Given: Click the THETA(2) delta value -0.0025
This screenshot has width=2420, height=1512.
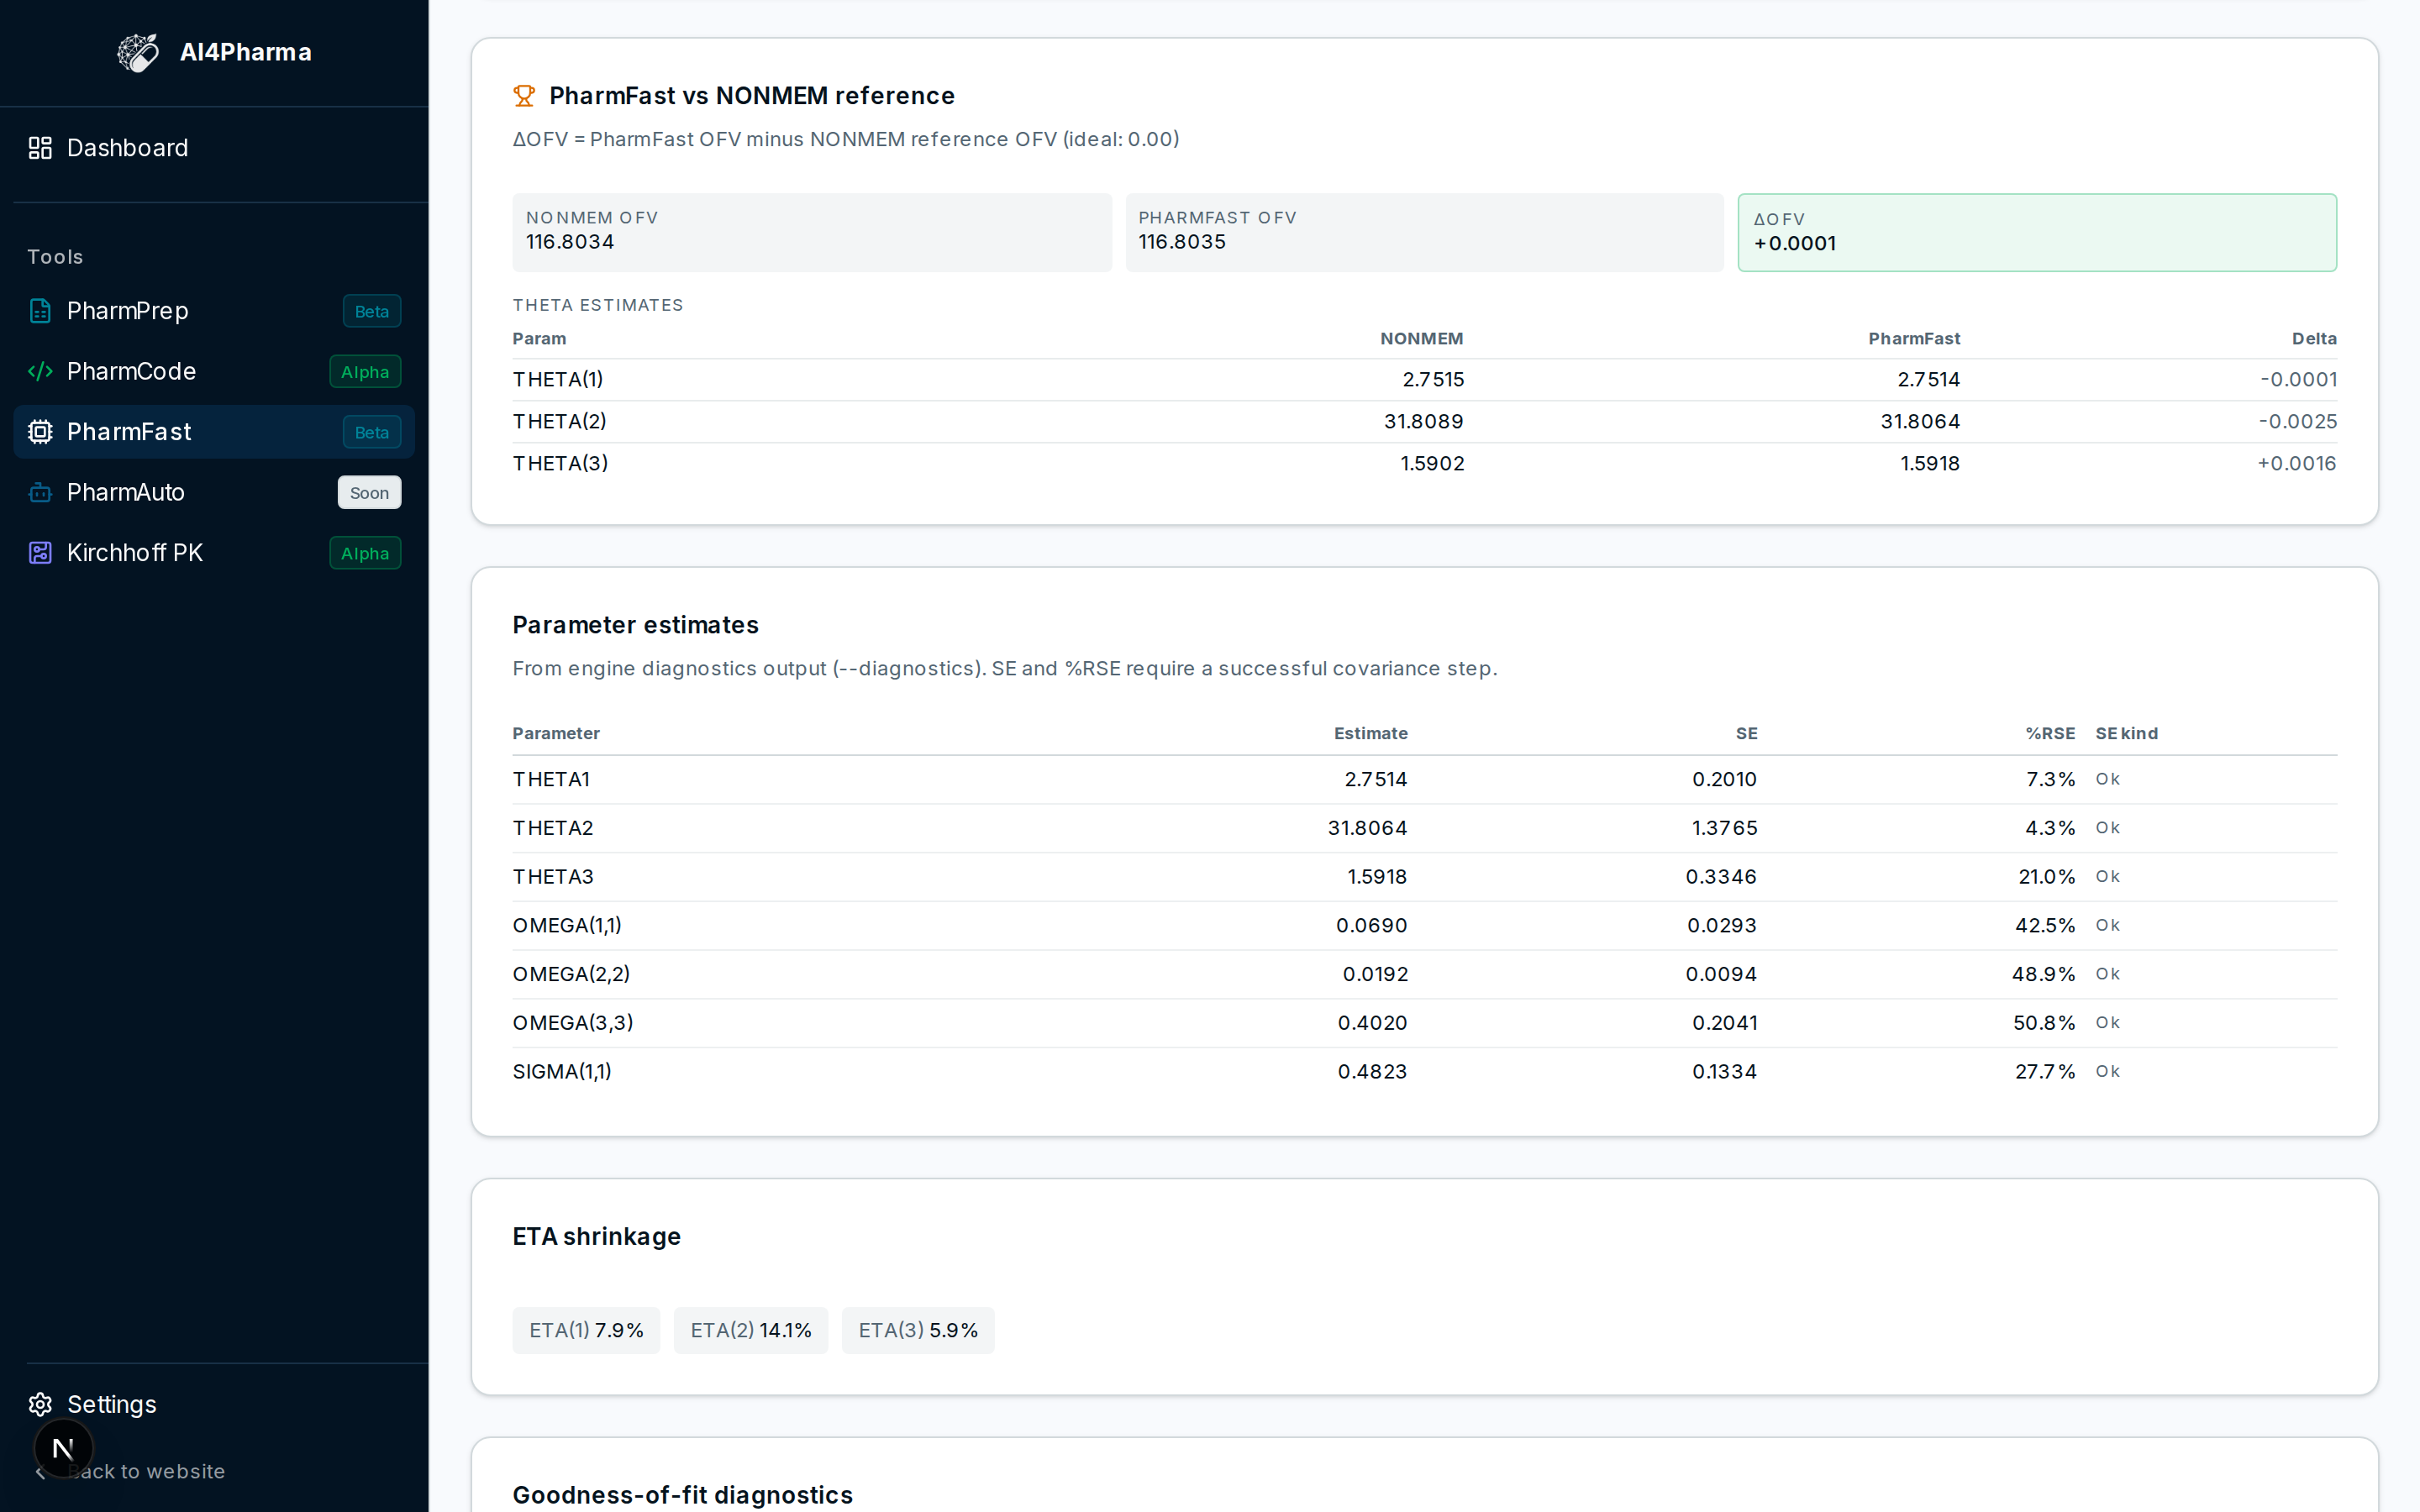Looking at the screenshot, I should tap(2297, 422).
